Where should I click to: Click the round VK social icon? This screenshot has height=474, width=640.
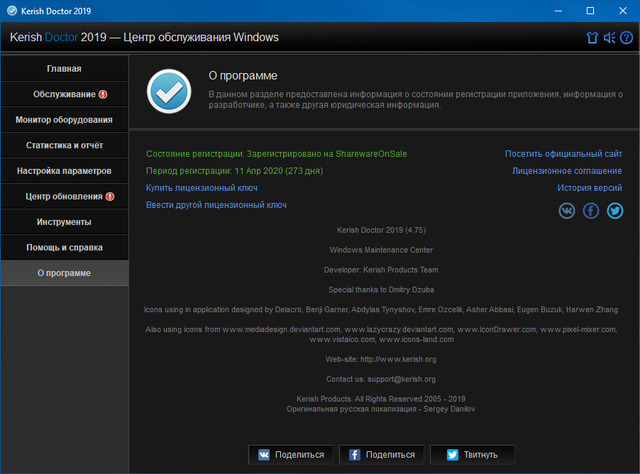[x=567, y=210]
